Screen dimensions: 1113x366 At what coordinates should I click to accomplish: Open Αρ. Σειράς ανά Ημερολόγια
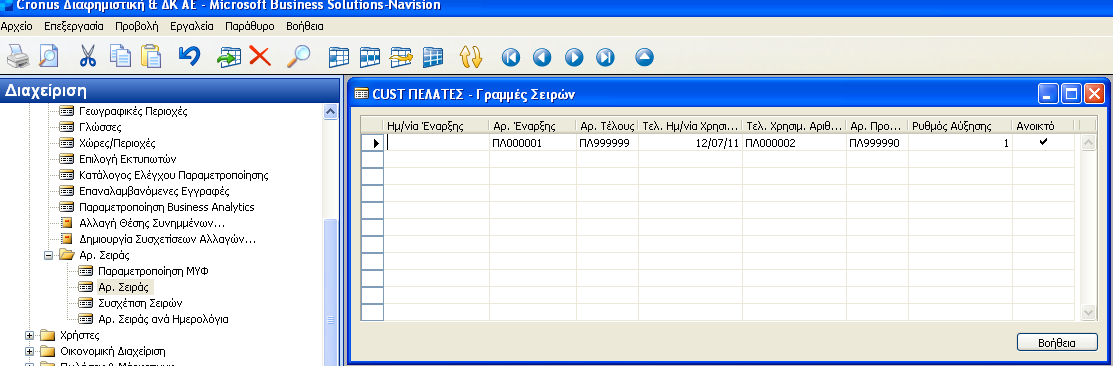163,319
